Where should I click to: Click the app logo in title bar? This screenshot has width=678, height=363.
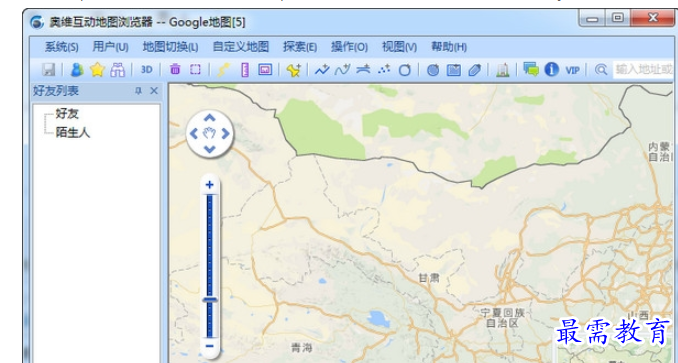[x=37, y=22]
